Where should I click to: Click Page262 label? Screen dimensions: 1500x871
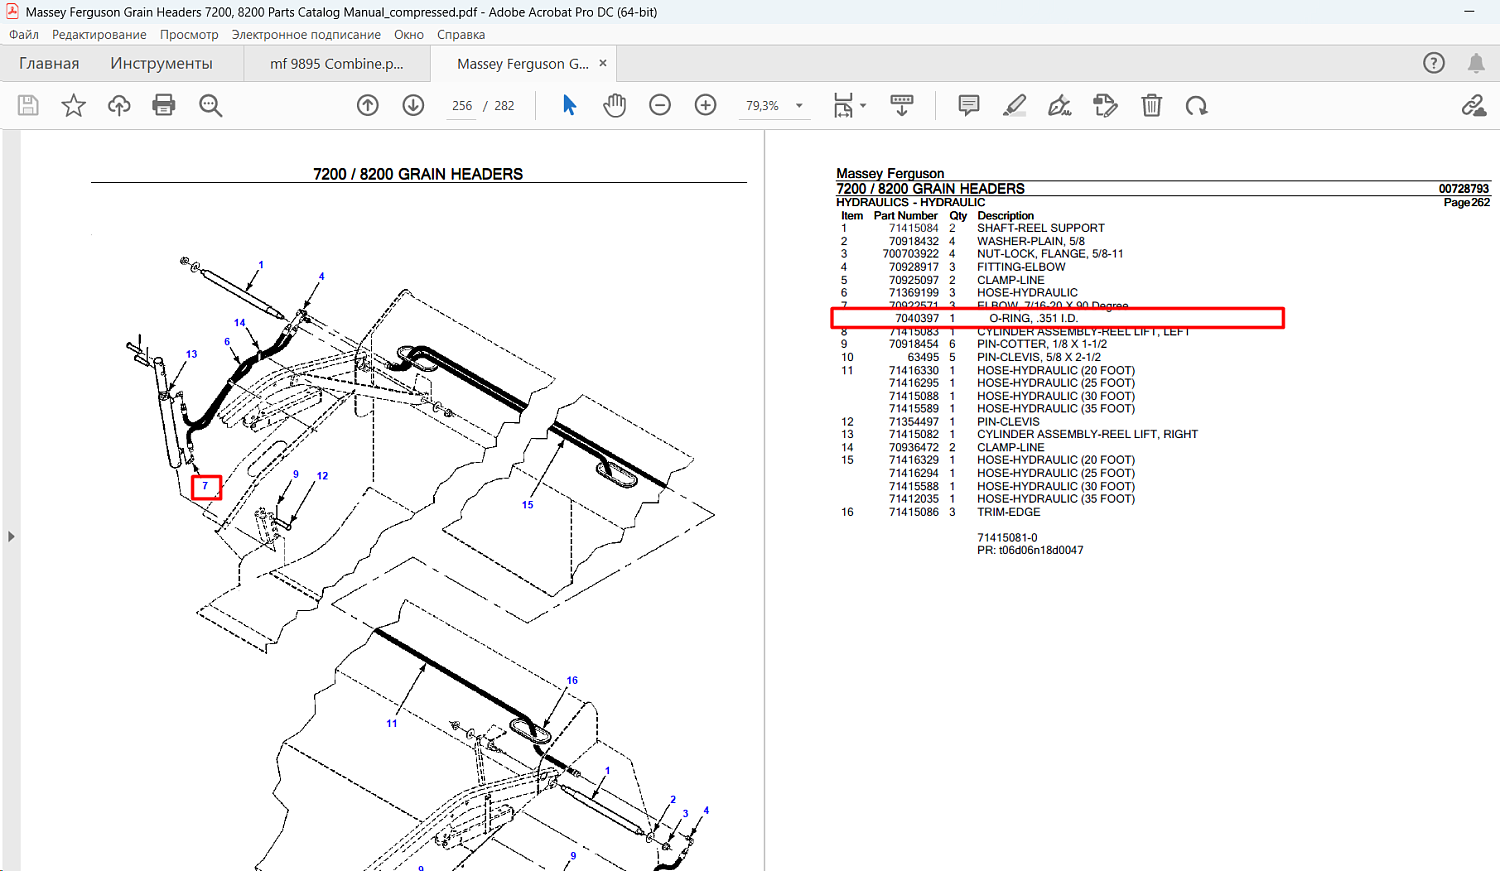click(x=1467, y=202)
